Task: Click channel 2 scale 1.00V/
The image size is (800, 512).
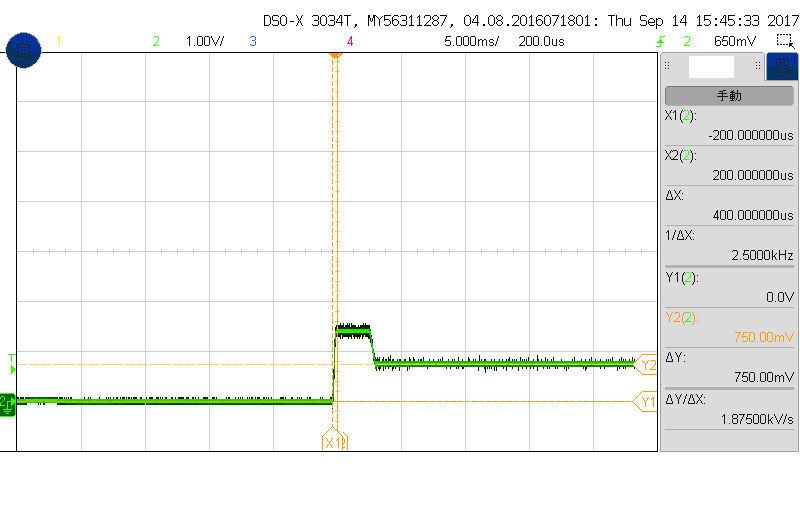Action: click(205, 41)
